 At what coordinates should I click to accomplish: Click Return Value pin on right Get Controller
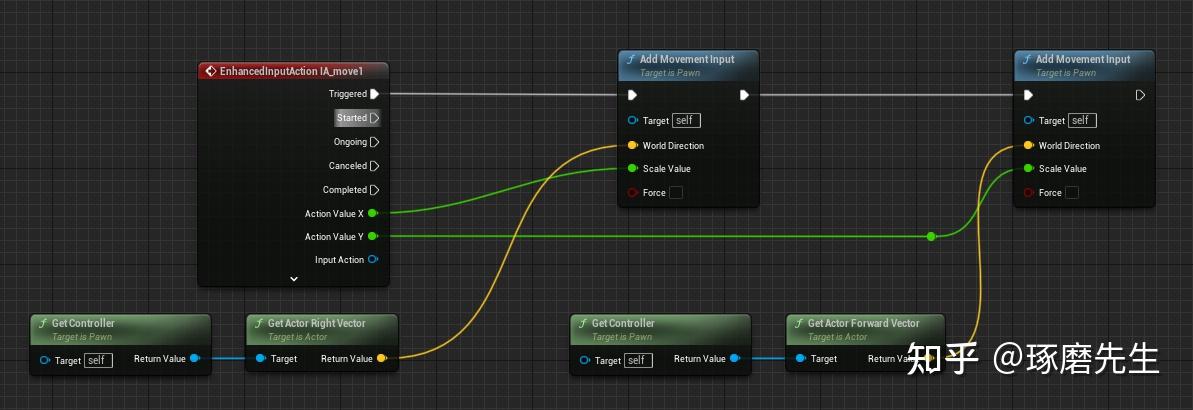tap(734, 358)
